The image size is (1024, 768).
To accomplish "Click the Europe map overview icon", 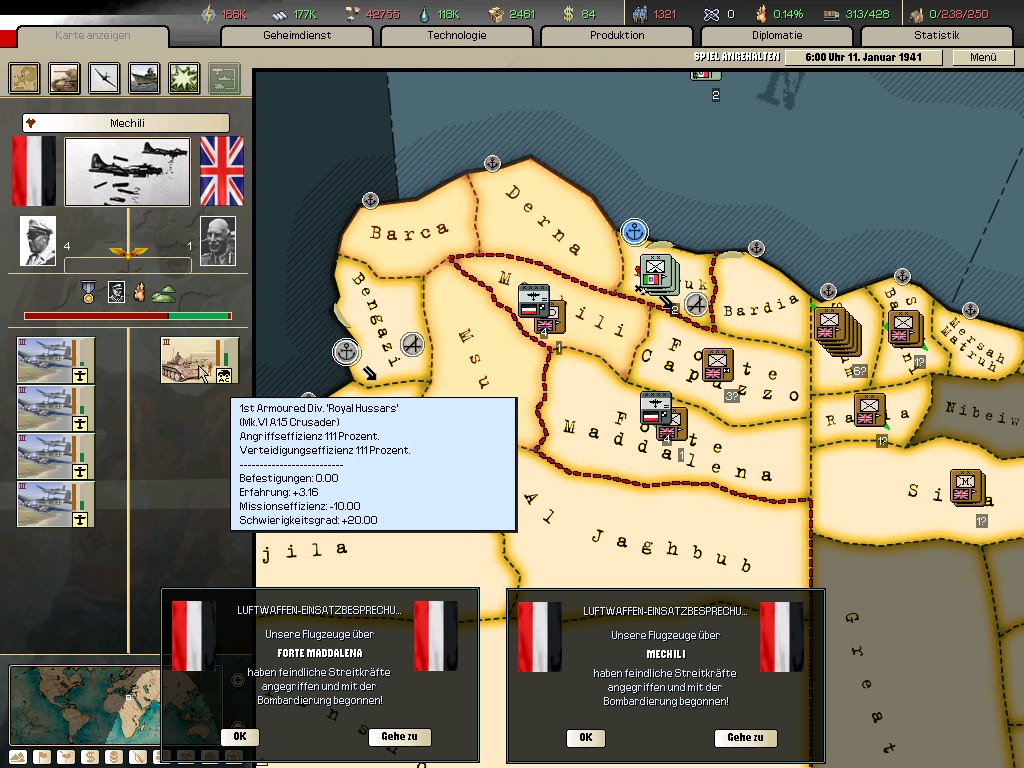I will (24, 78).
